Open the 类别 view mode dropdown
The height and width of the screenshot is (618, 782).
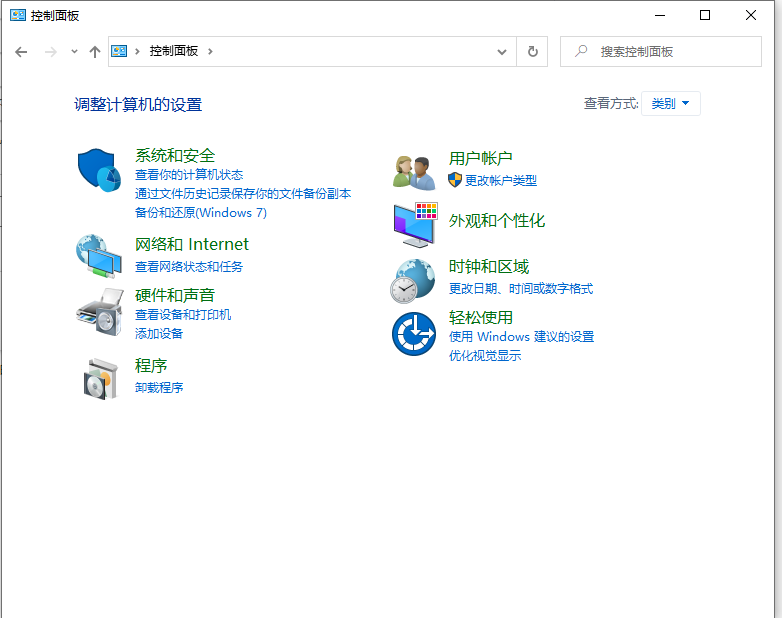[x=671, y=104]
